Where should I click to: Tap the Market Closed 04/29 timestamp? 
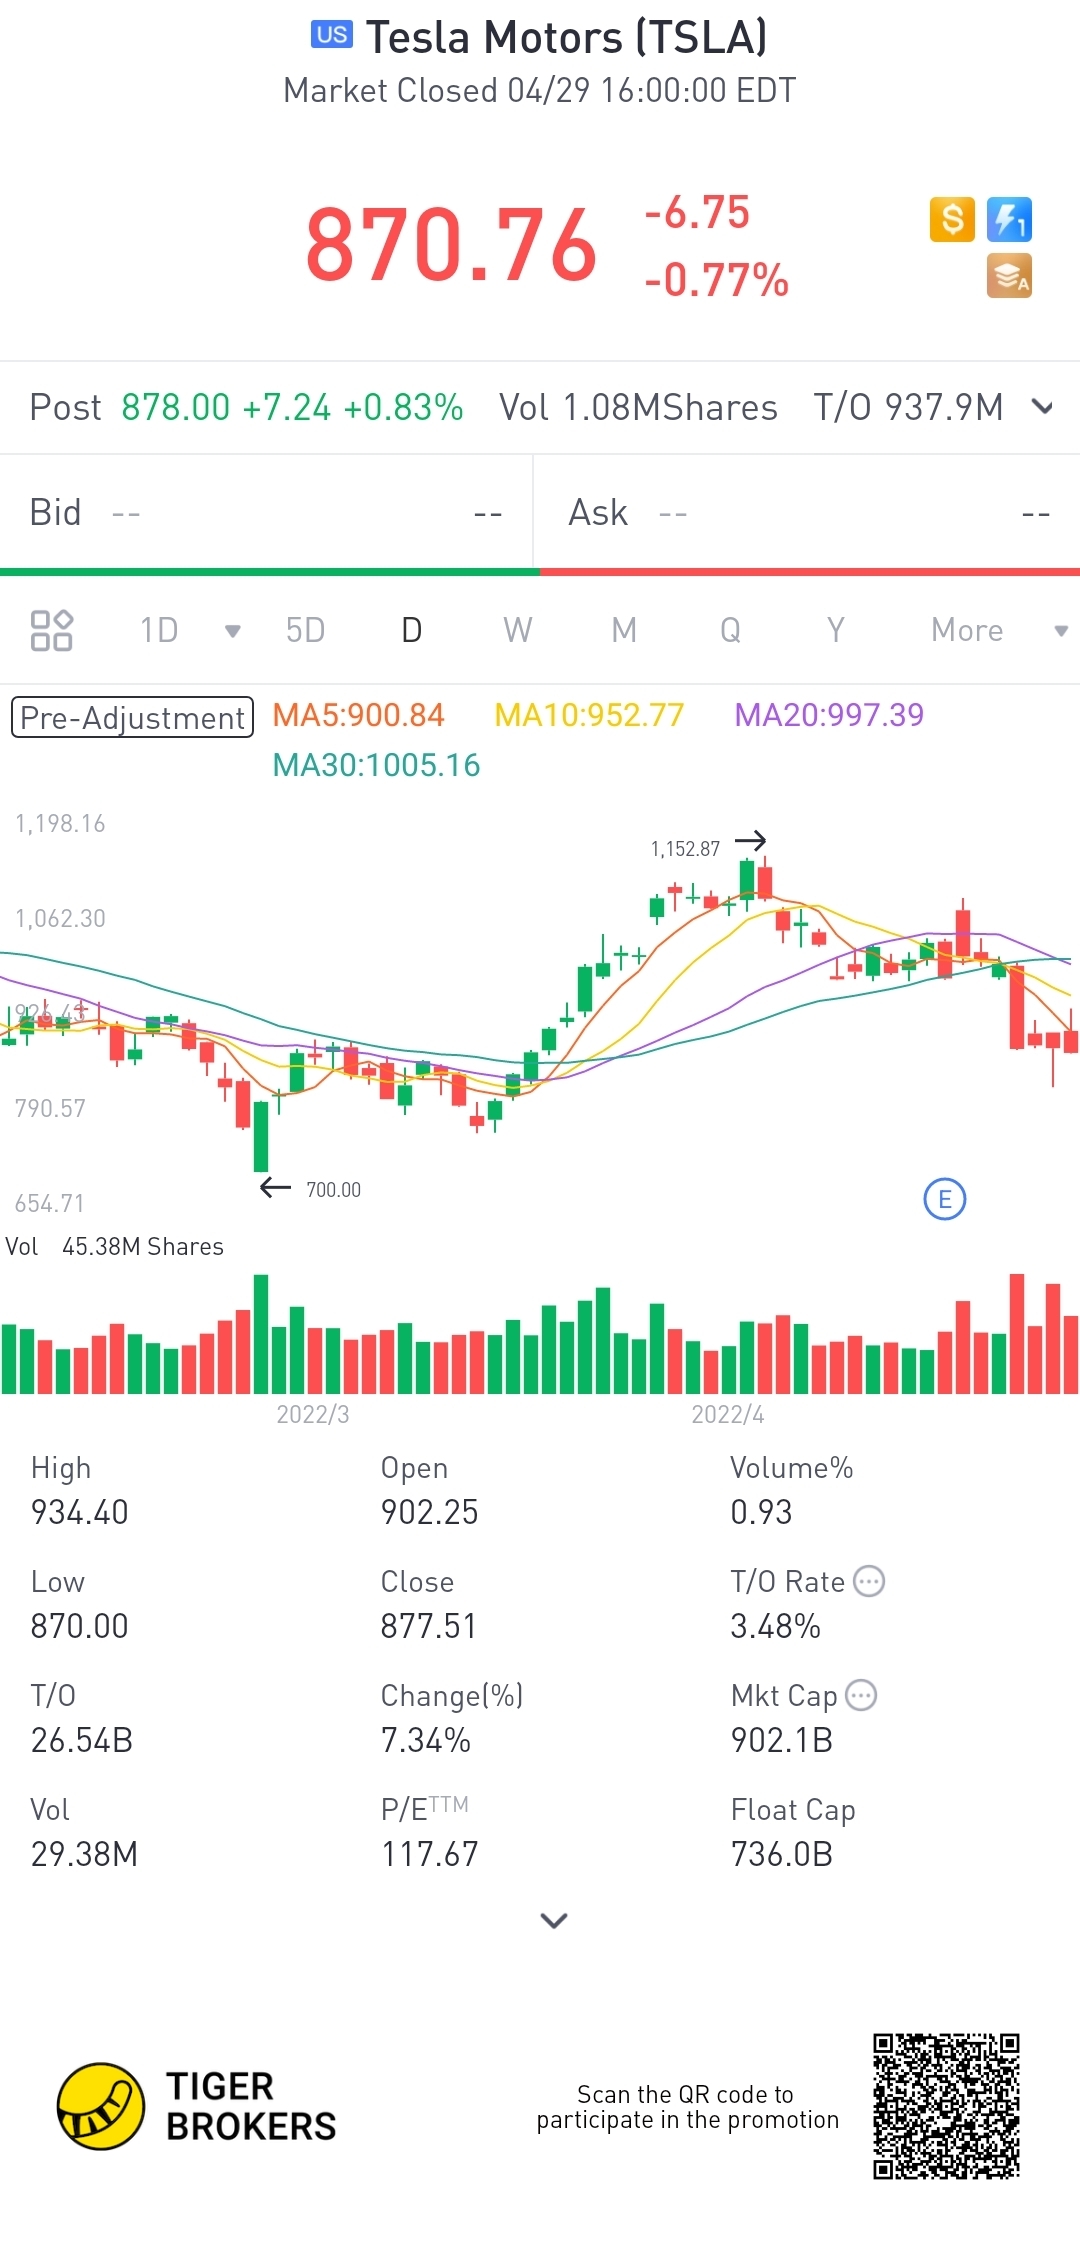pyautogui.click(x=540, y=90)
